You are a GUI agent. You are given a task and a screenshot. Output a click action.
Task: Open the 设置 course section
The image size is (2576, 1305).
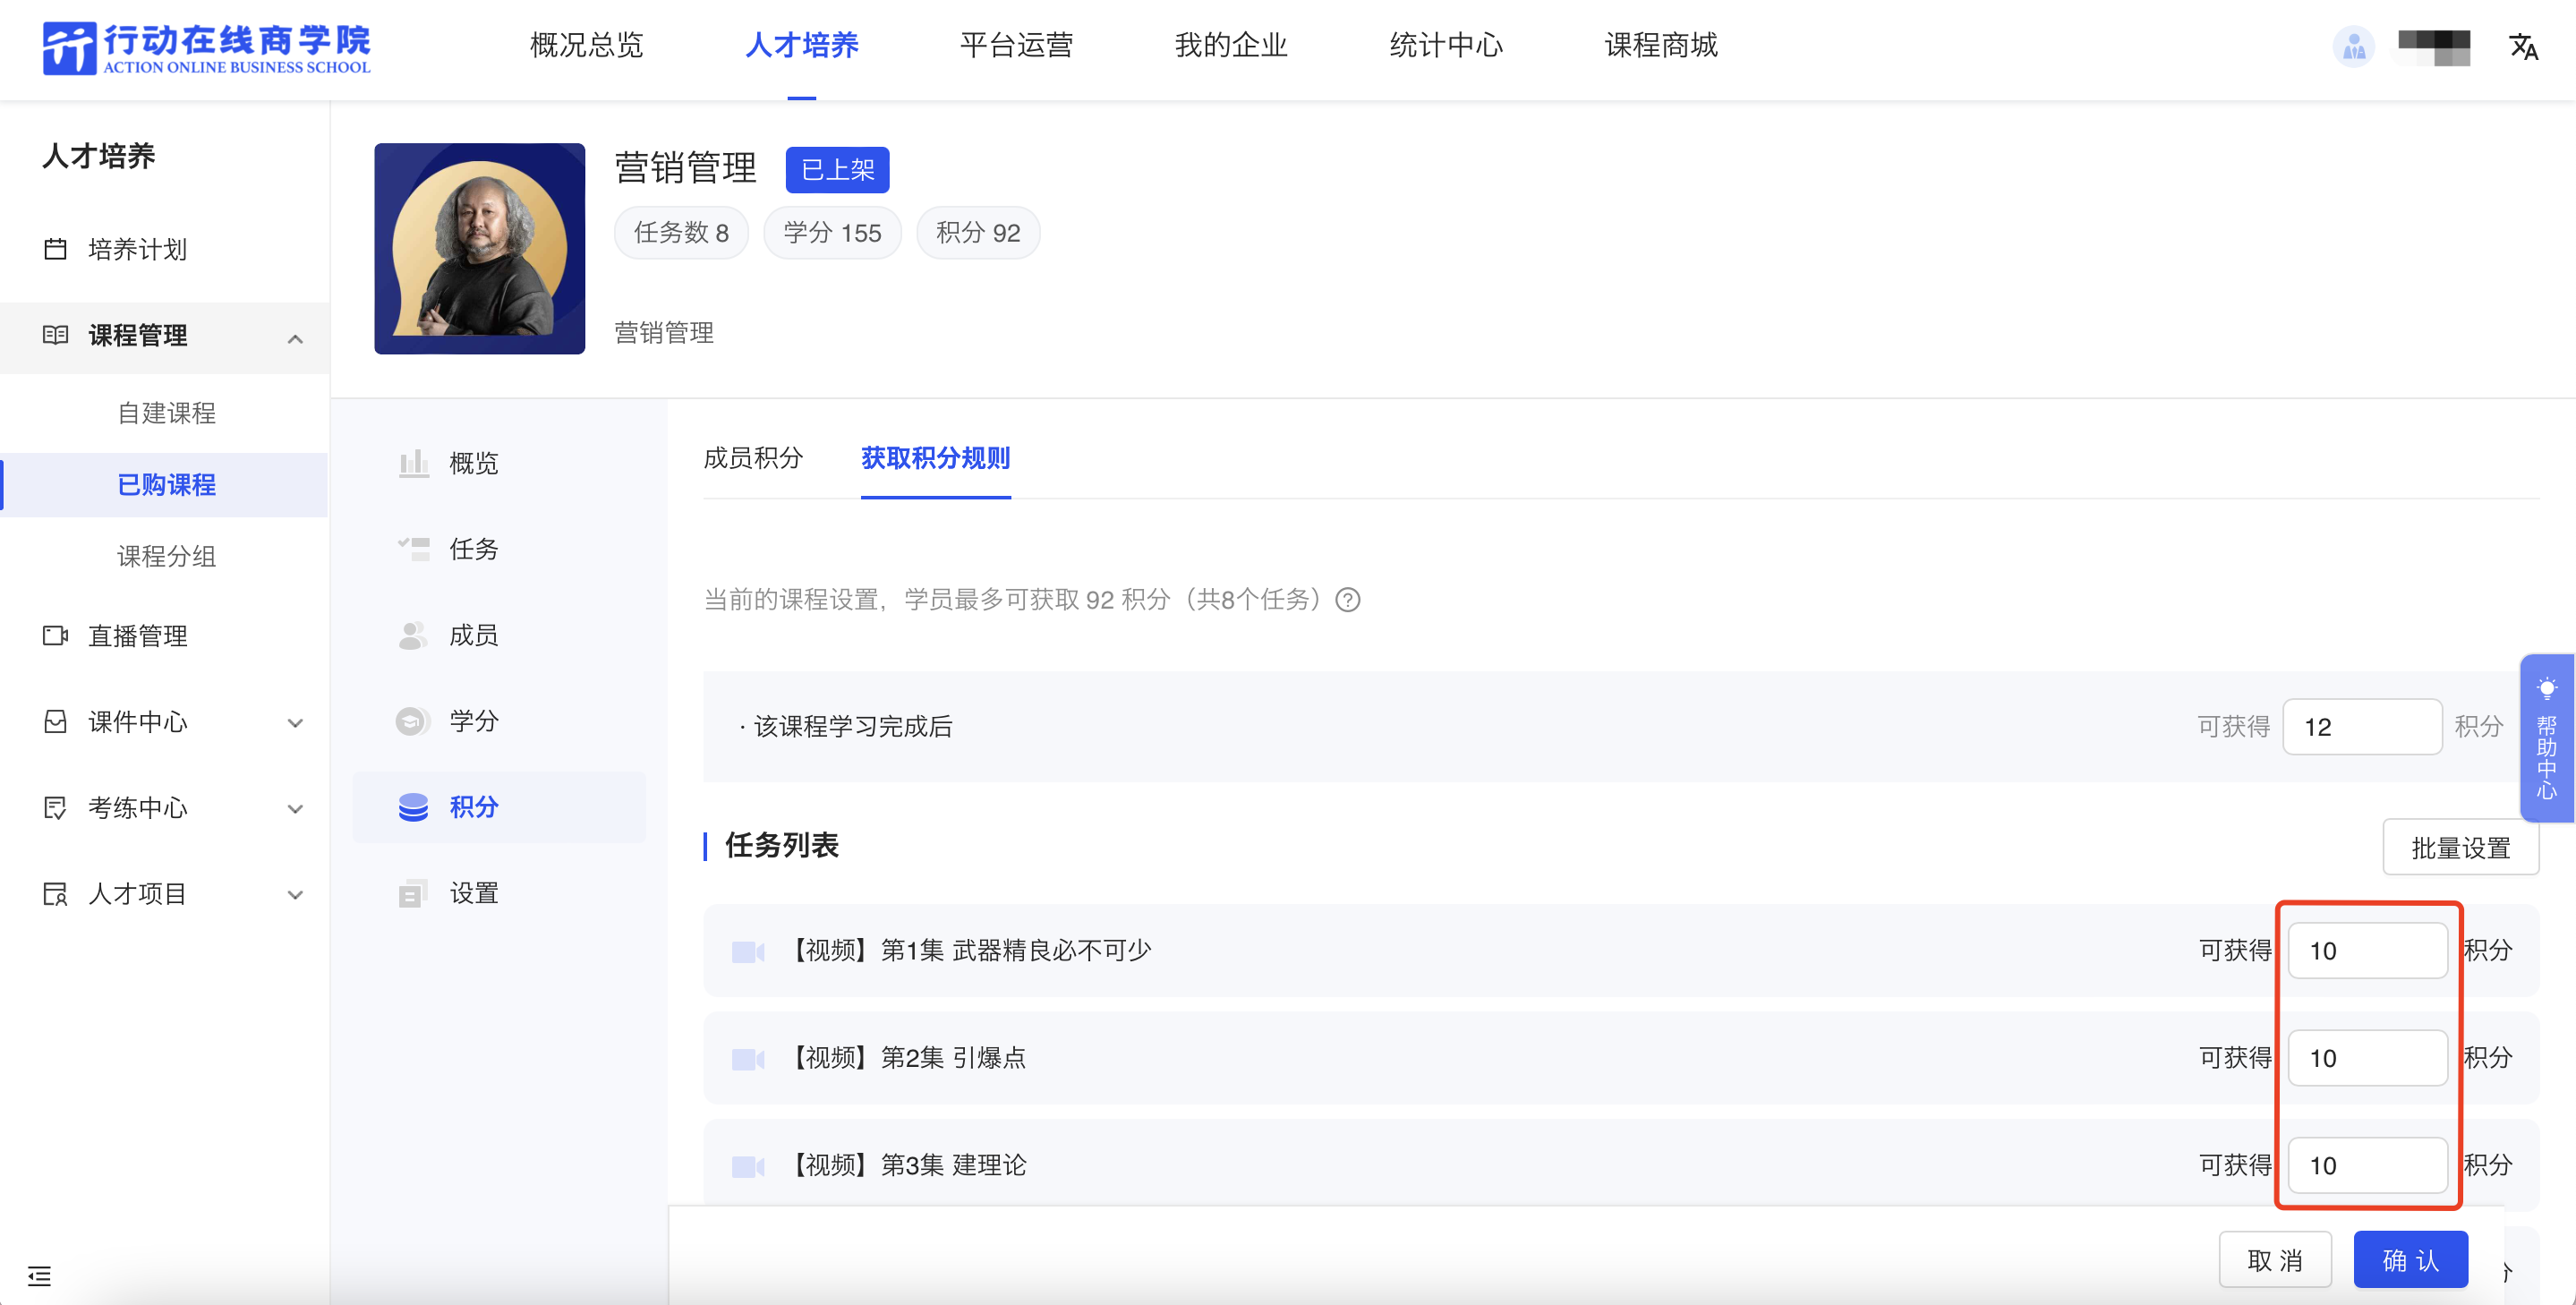pyautogui.click(x=473, y=893)
